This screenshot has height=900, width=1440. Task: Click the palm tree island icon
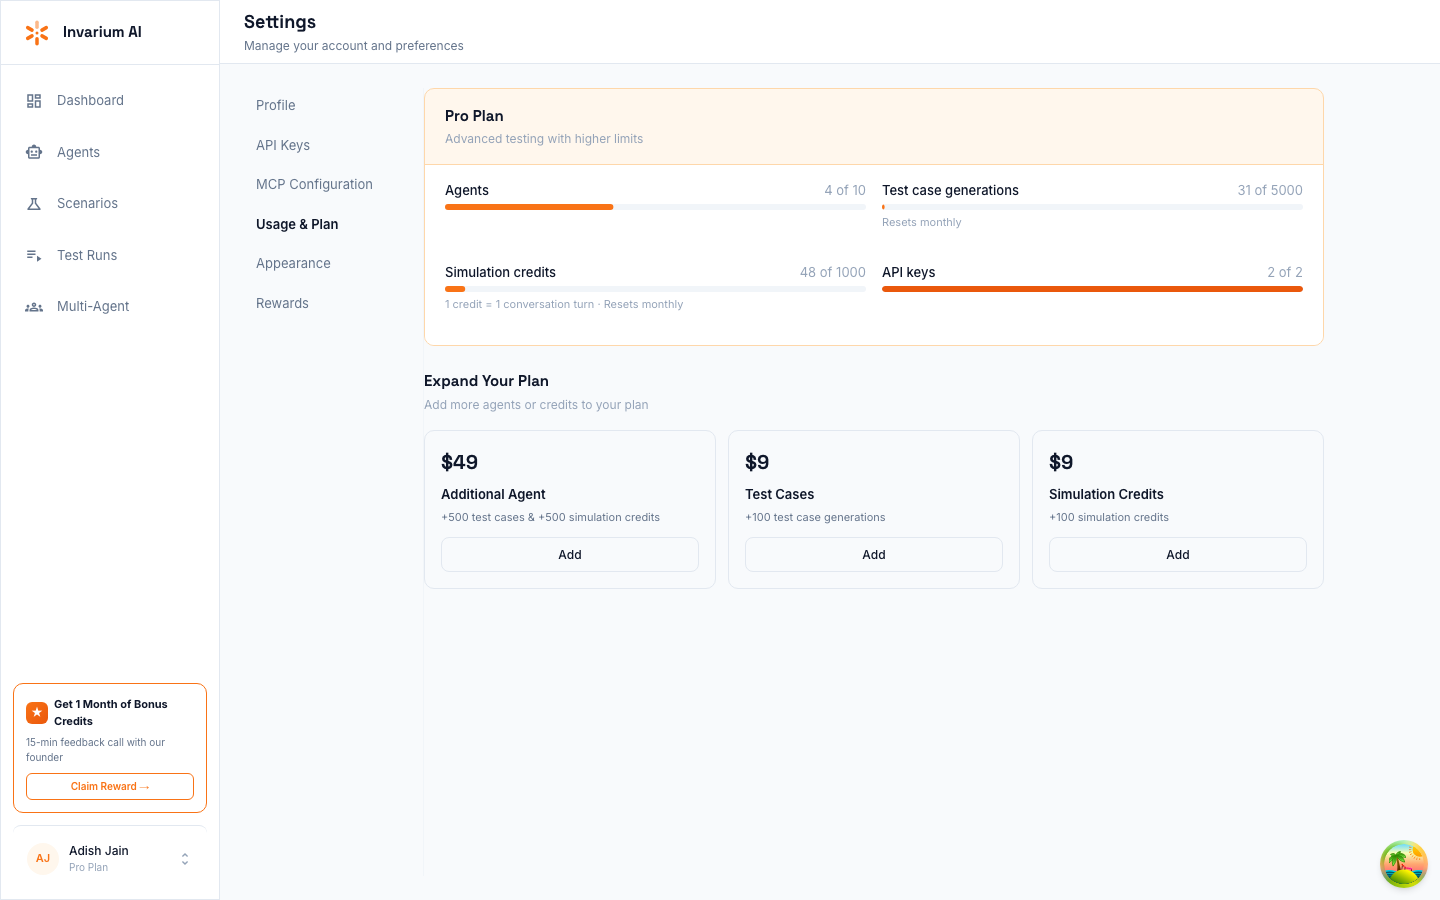pos(1404,864)
